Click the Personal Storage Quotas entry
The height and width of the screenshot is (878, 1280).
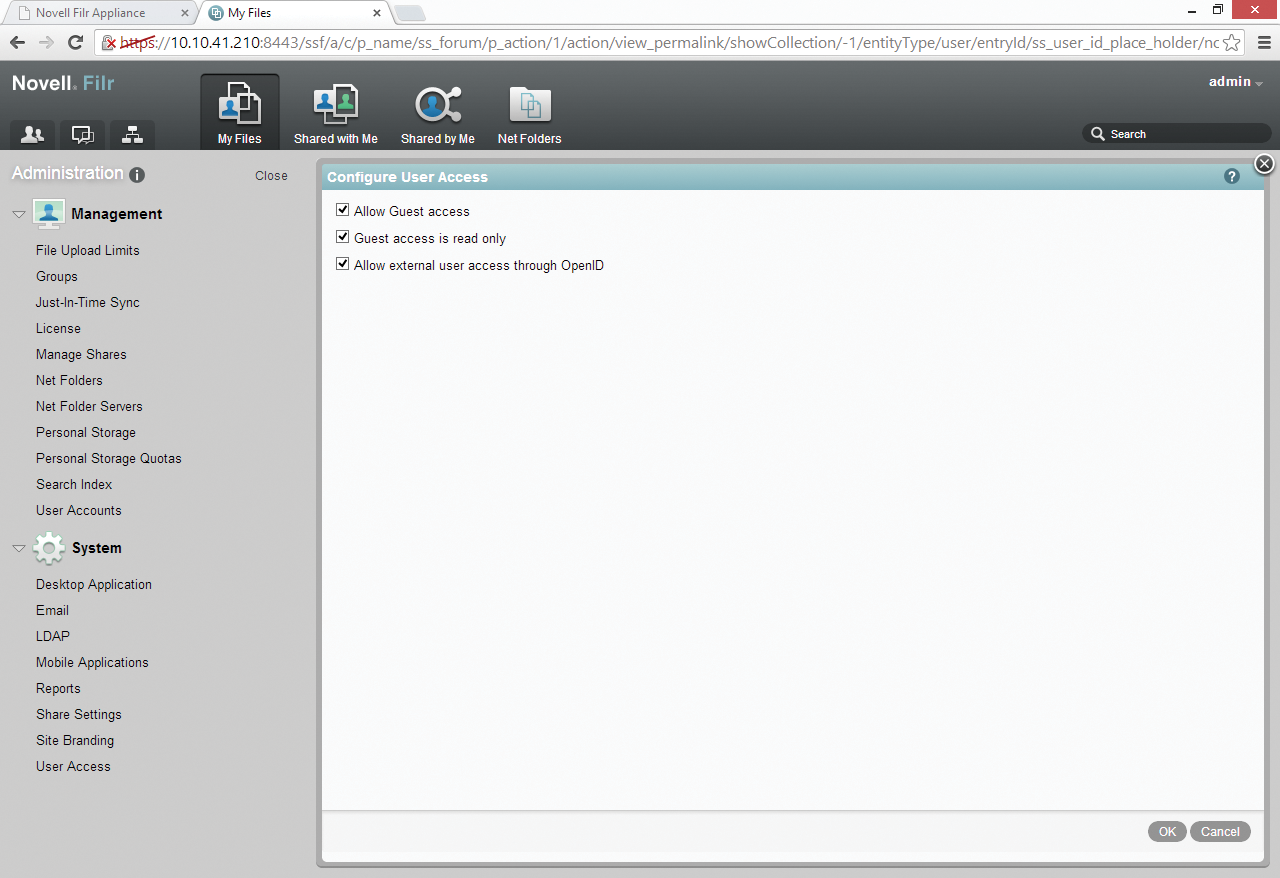pyautogui.click(x=108, y=458)
